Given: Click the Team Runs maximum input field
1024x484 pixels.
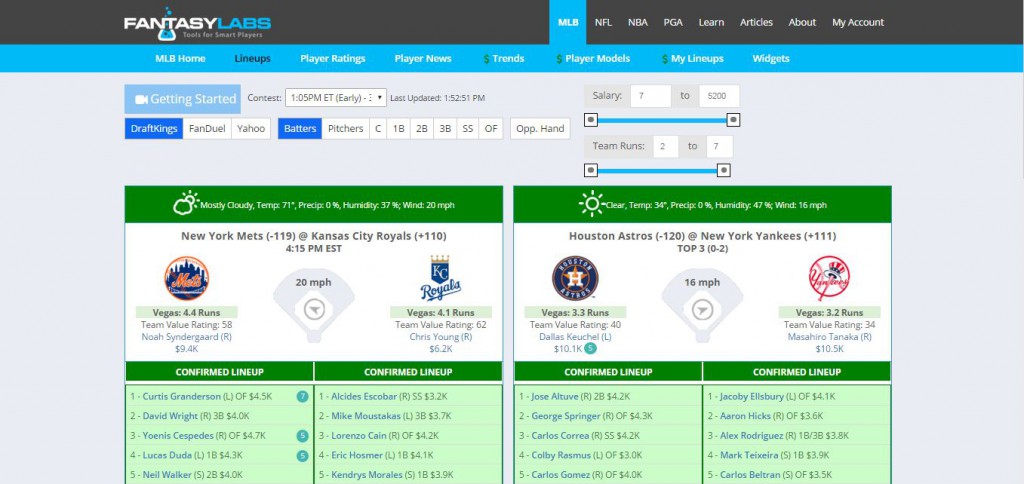Looking at the screenshot, I should 719,146.
